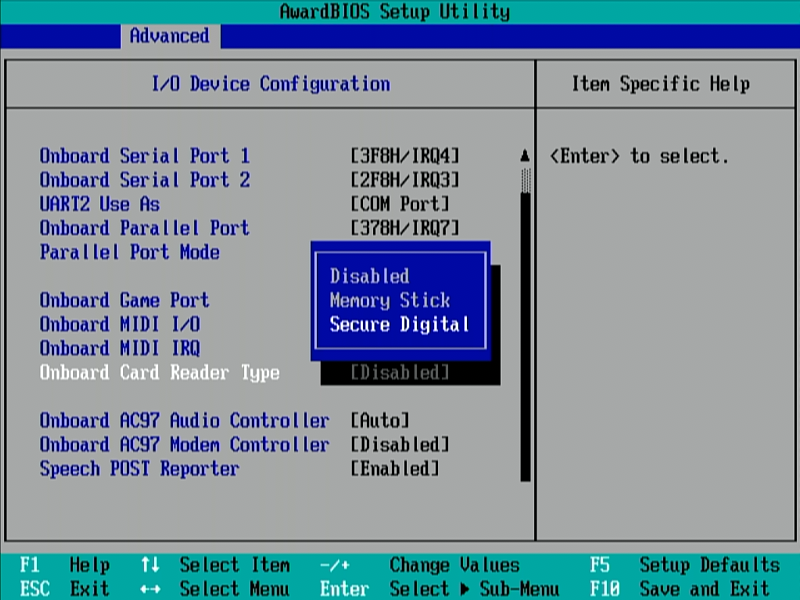Image resolution: width=800 pixels, height=600 pixels.
Task: Select Onboard Card Reader Type item
Action: click(160, 373)
